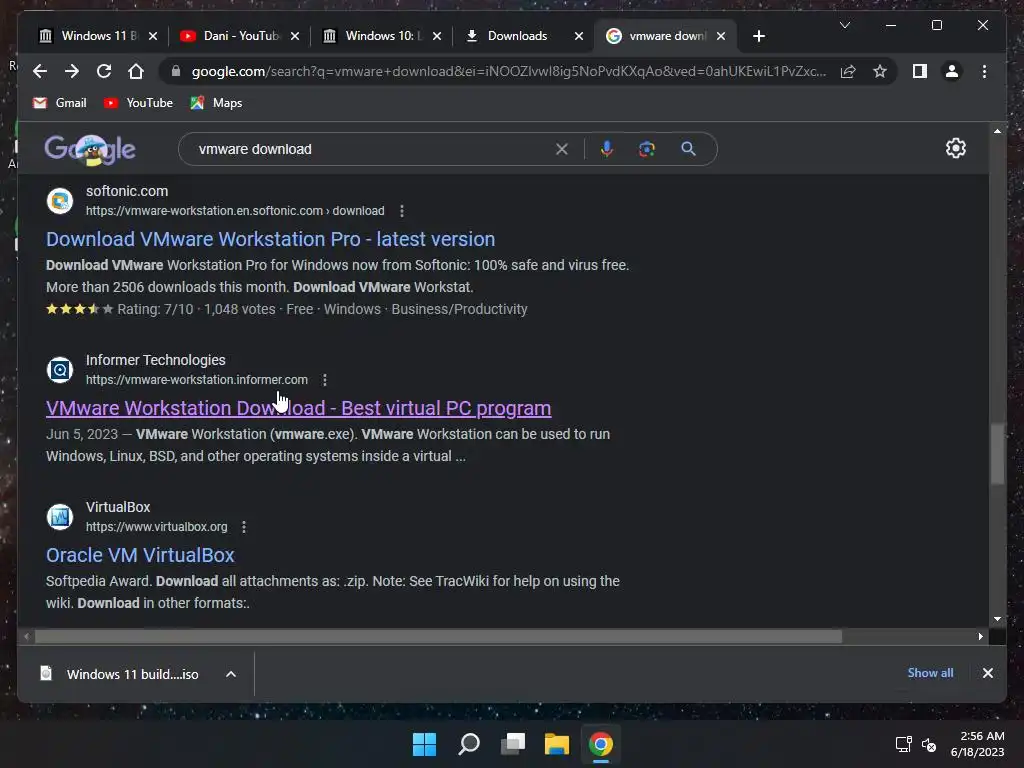The width and height of the screenshot is (1024, 768).
Task: Click Chrome icon in the taskbar
Action: (x=601, y=744)
